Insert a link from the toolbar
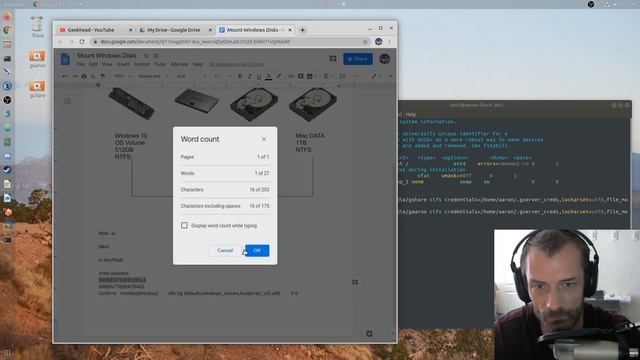 (291, 76)
